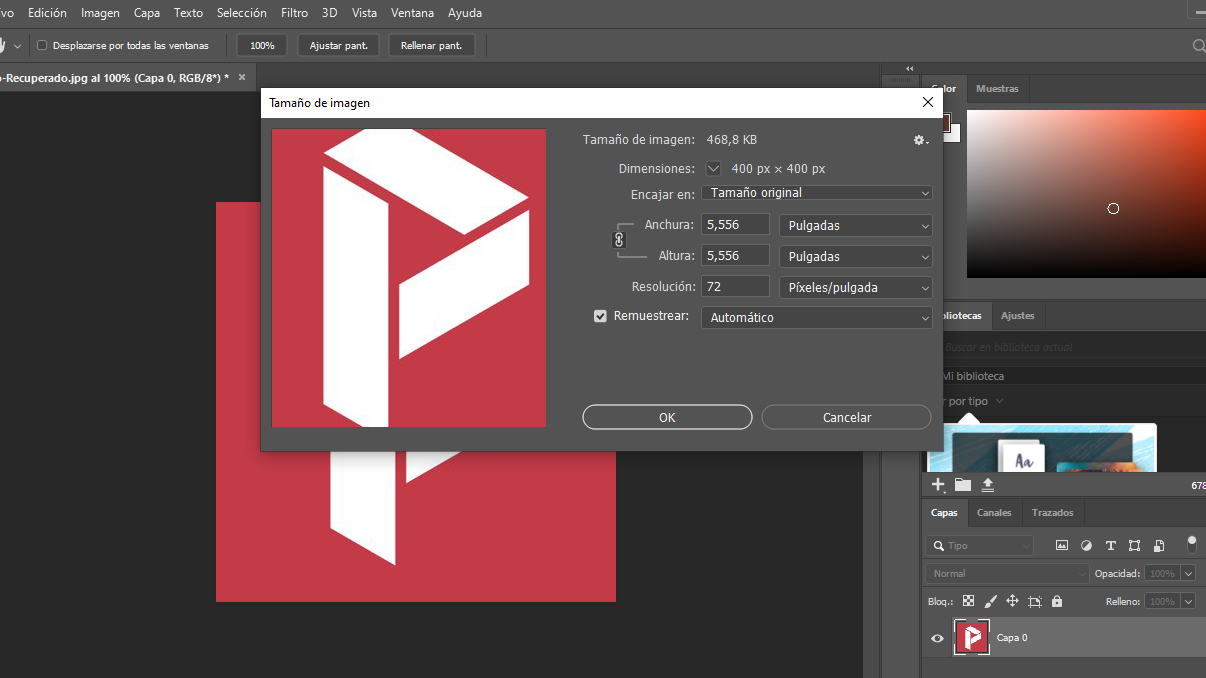Click the Anchura value field 5,556
1206x678 pixels.
736,225
